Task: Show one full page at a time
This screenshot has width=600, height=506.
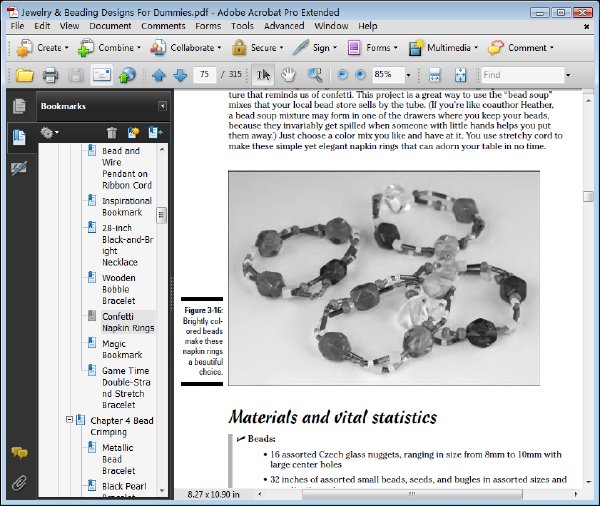Action: click(460, 75)
